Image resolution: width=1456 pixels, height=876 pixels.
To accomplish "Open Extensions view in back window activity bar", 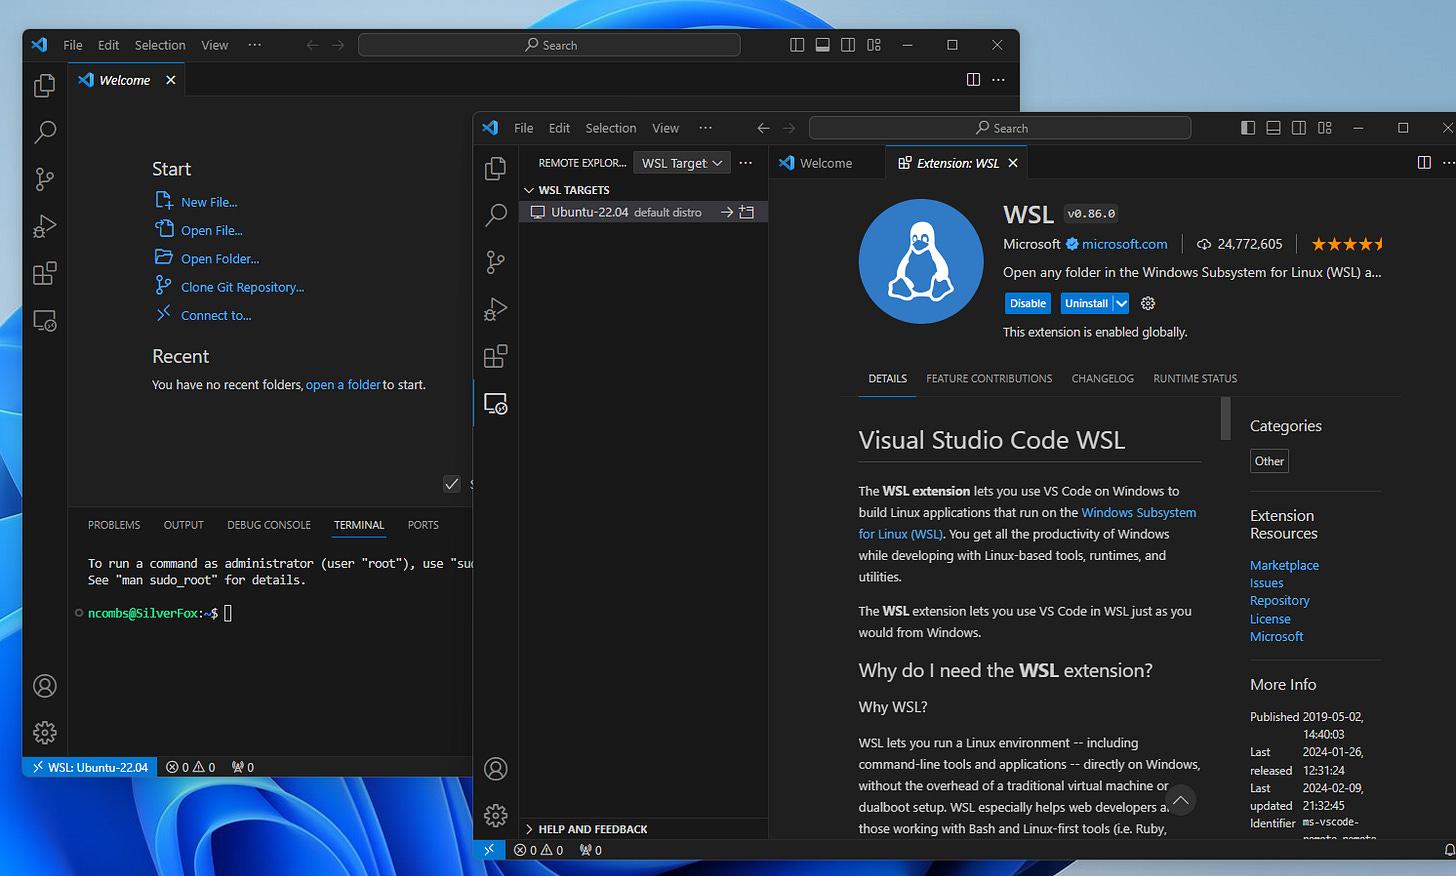I will [x=45, y=273].
